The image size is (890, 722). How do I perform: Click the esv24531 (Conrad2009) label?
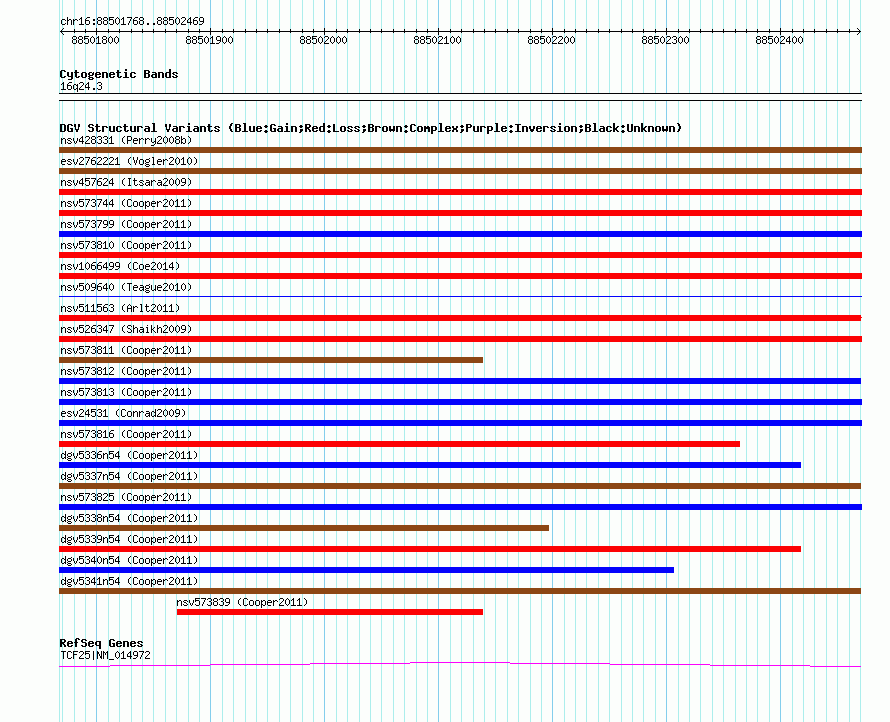coord(123,413)
